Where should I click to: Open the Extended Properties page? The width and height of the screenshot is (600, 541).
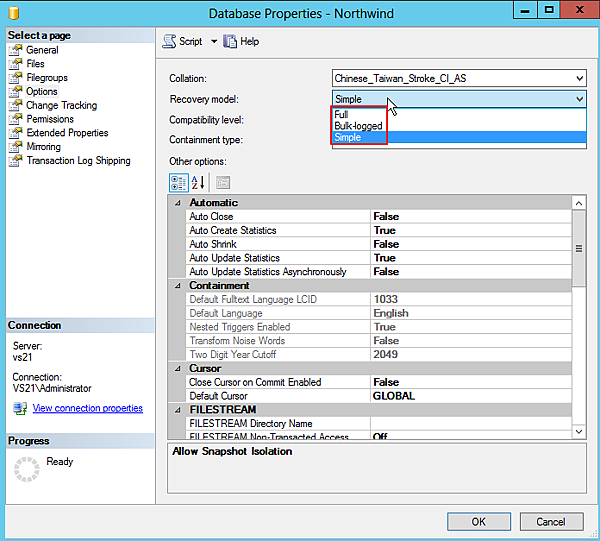pos(67,133)
